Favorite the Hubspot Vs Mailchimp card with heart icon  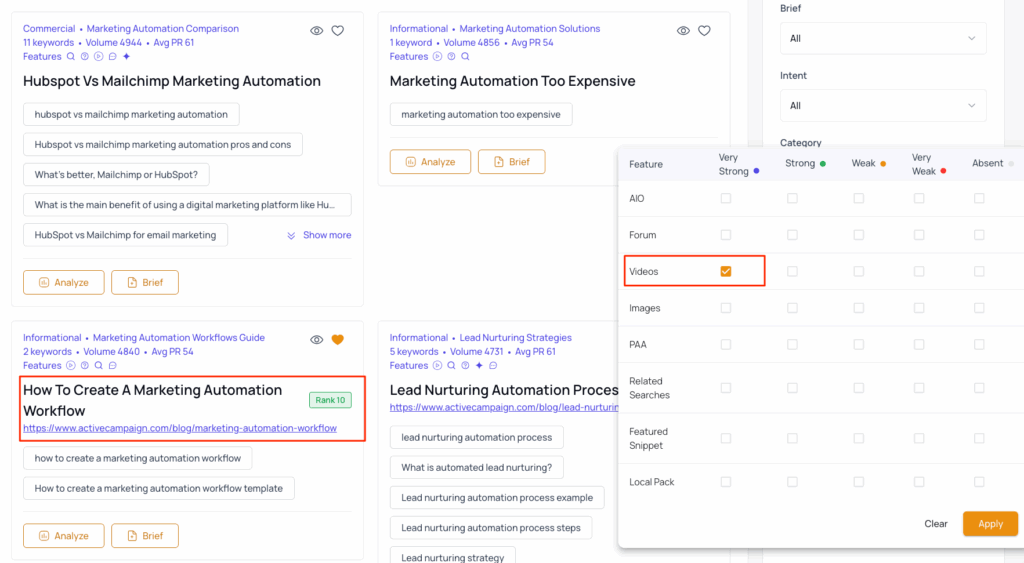(x=338, y=31)
